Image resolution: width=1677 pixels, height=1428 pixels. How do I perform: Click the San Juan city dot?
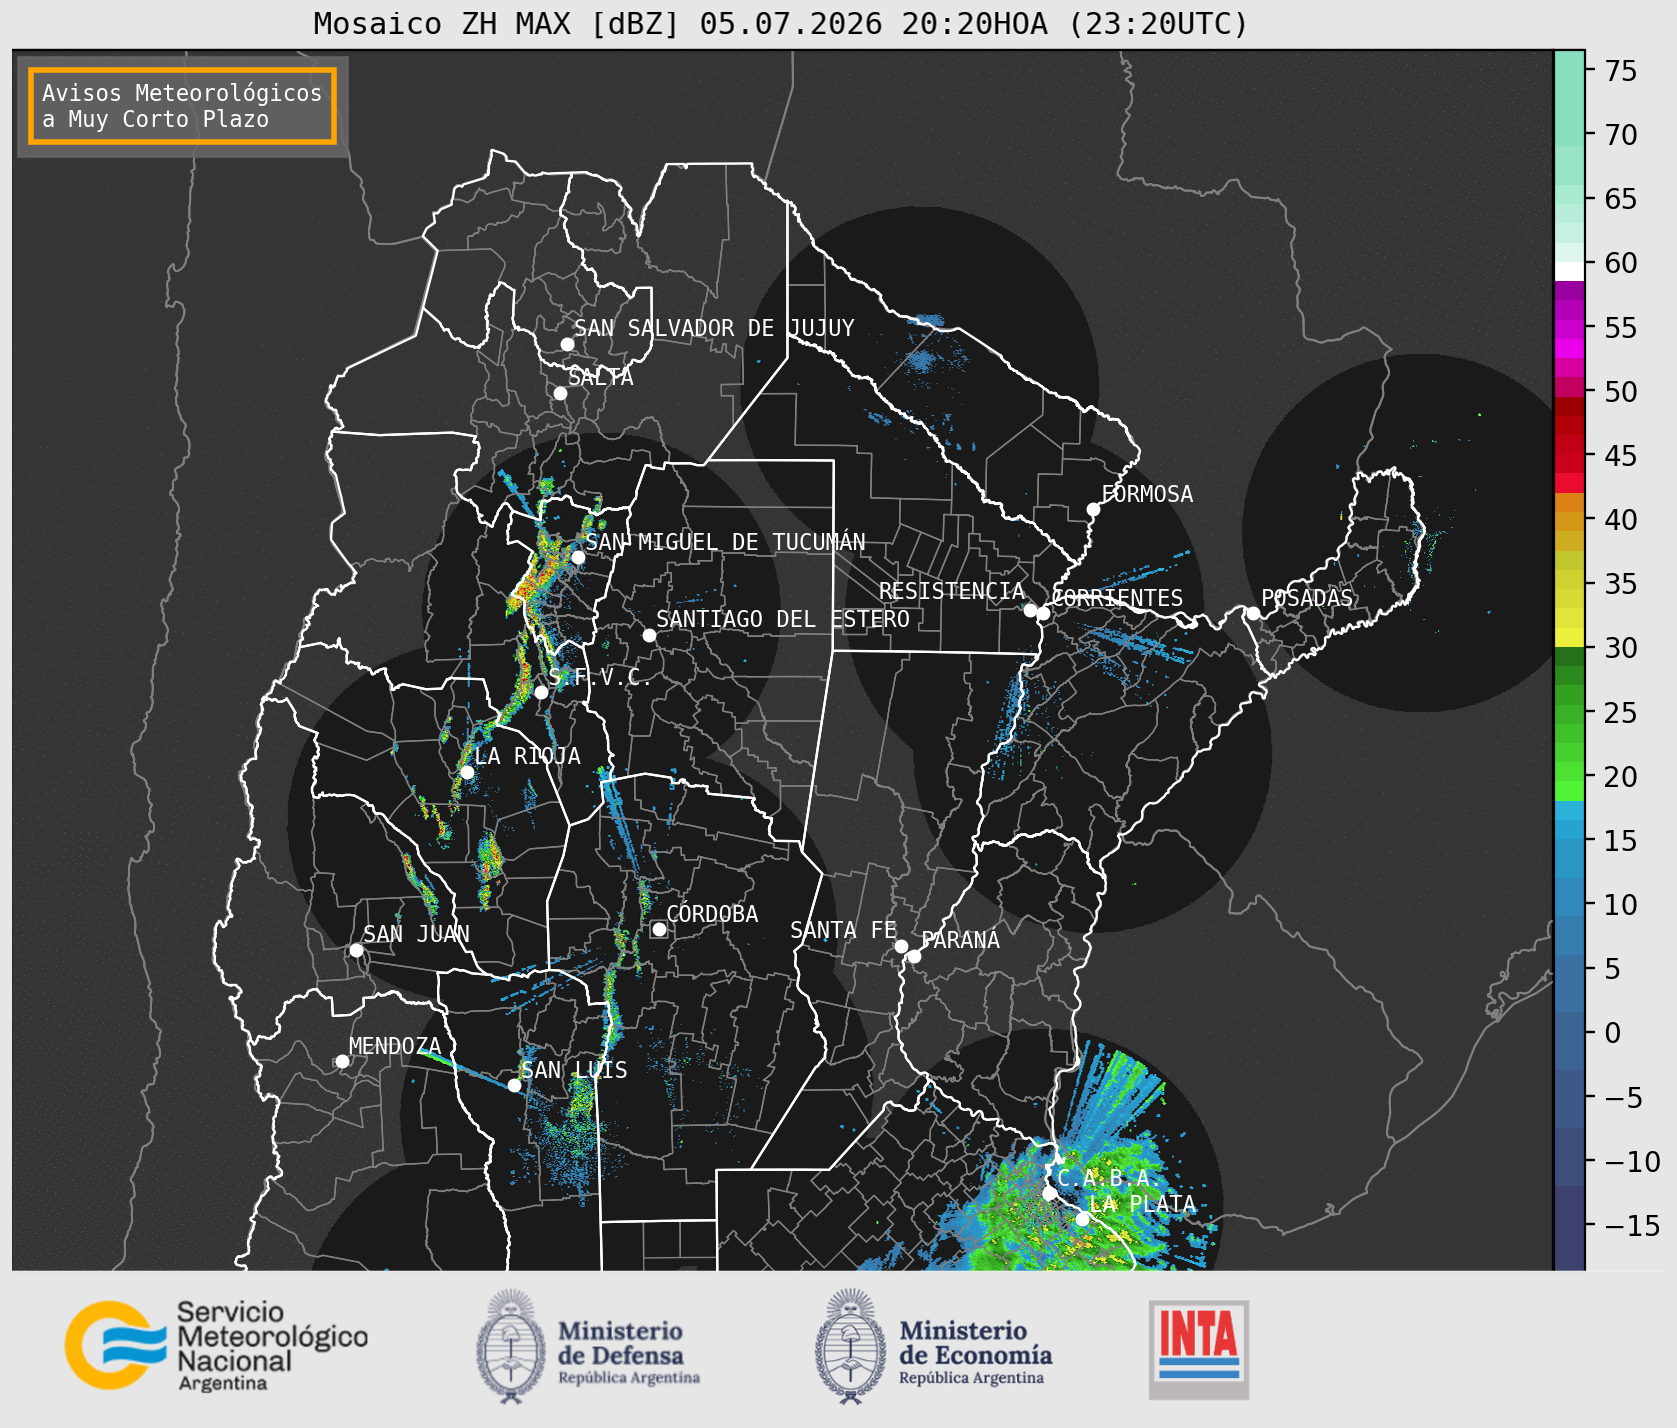click(356, 950)
